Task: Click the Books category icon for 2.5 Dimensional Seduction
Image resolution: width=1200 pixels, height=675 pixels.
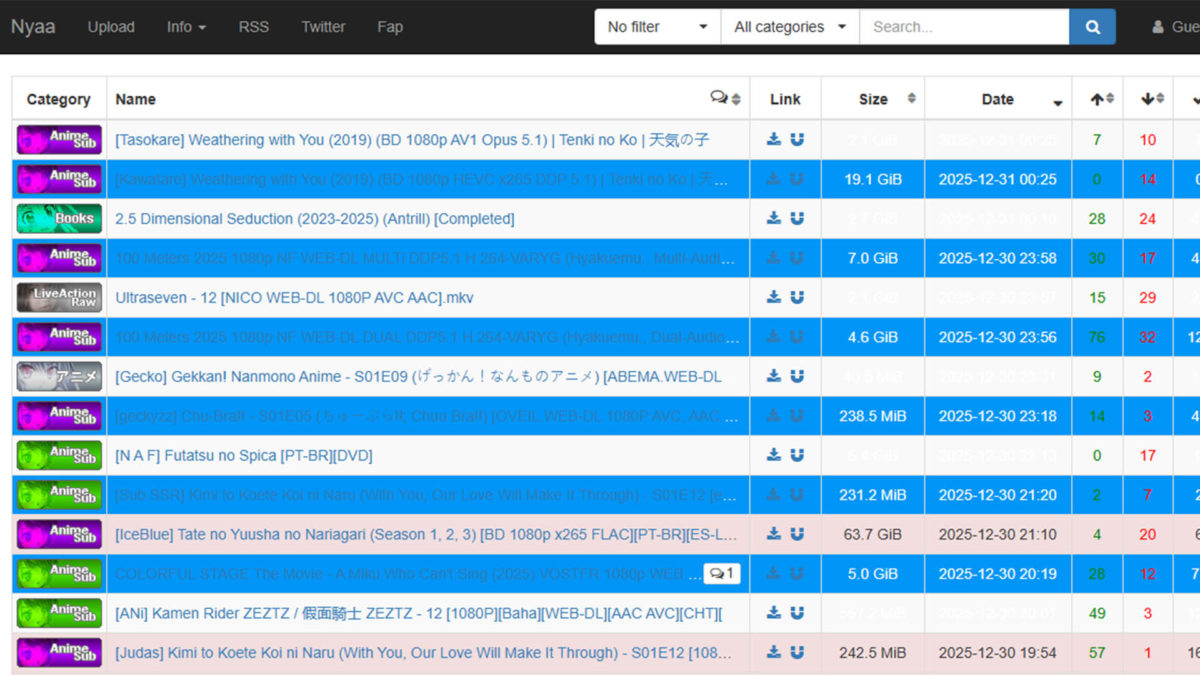Action: coord(59,218)
